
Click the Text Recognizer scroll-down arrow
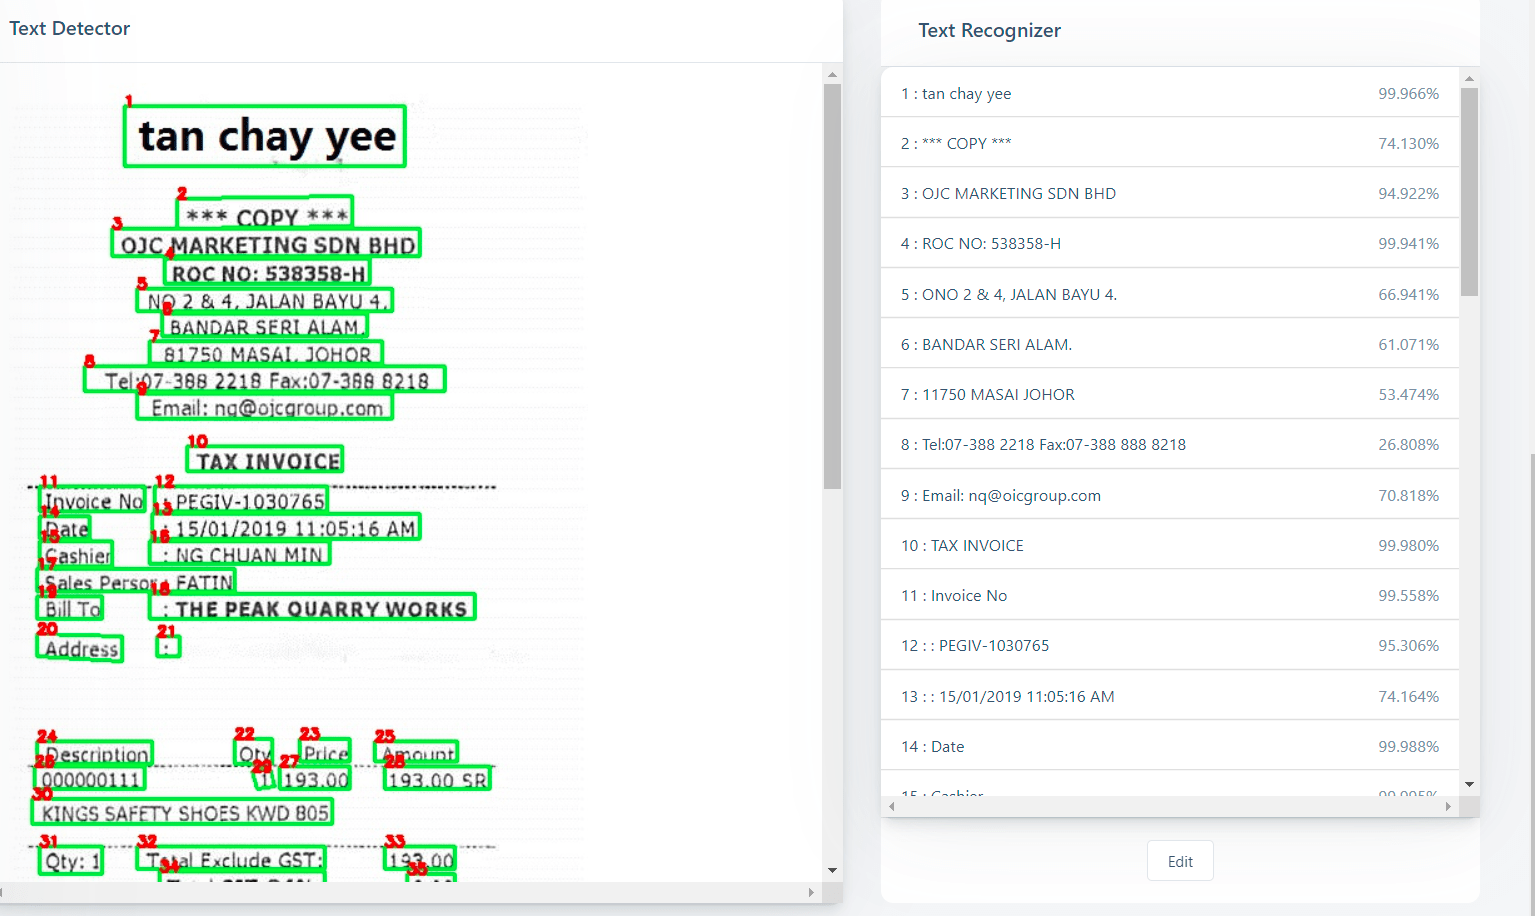(x=1469, y=785)
